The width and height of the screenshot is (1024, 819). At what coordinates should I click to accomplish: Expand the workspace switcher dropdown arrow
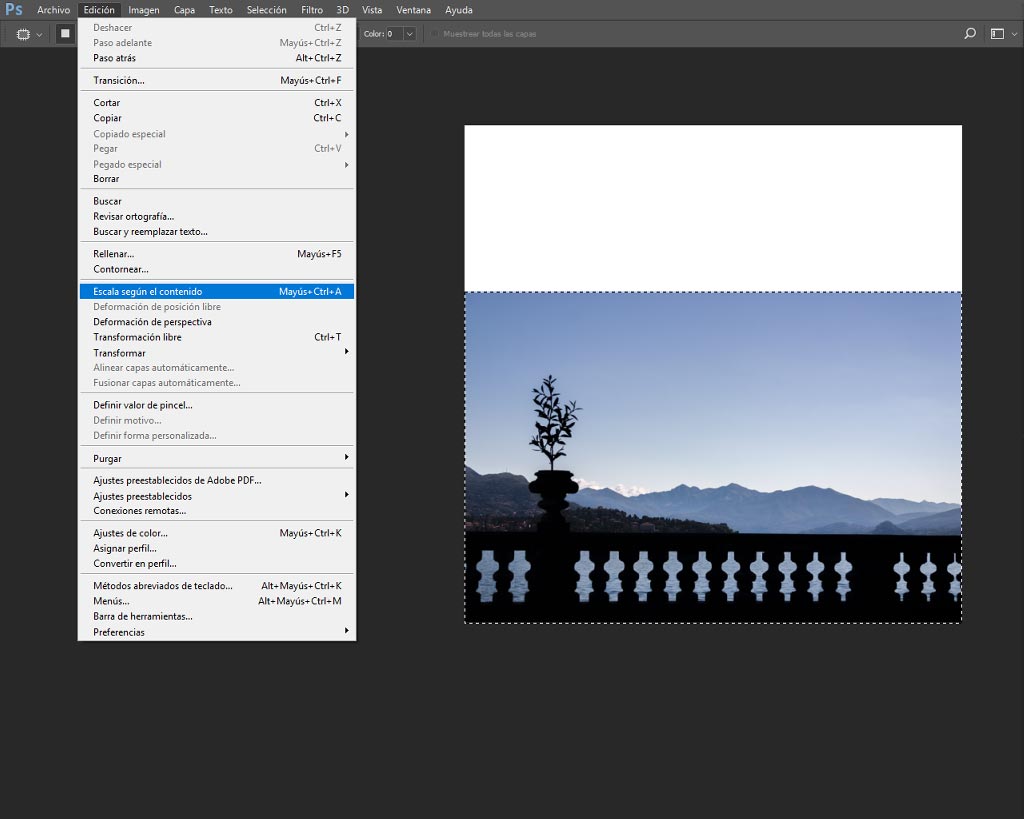pyautogui.click(x=1015, y=34)
